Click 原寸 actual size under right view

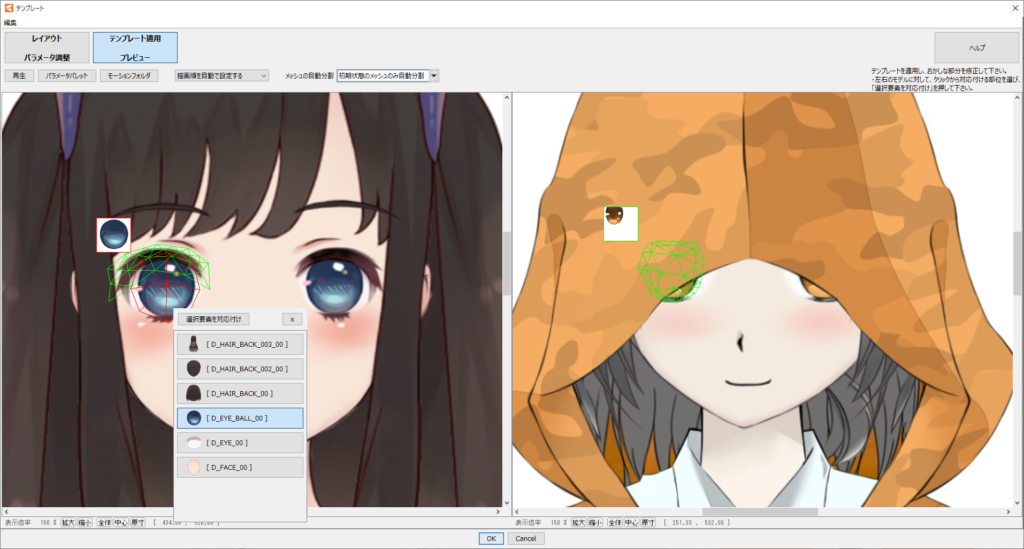pyautogui.click(x=647, y=523)
